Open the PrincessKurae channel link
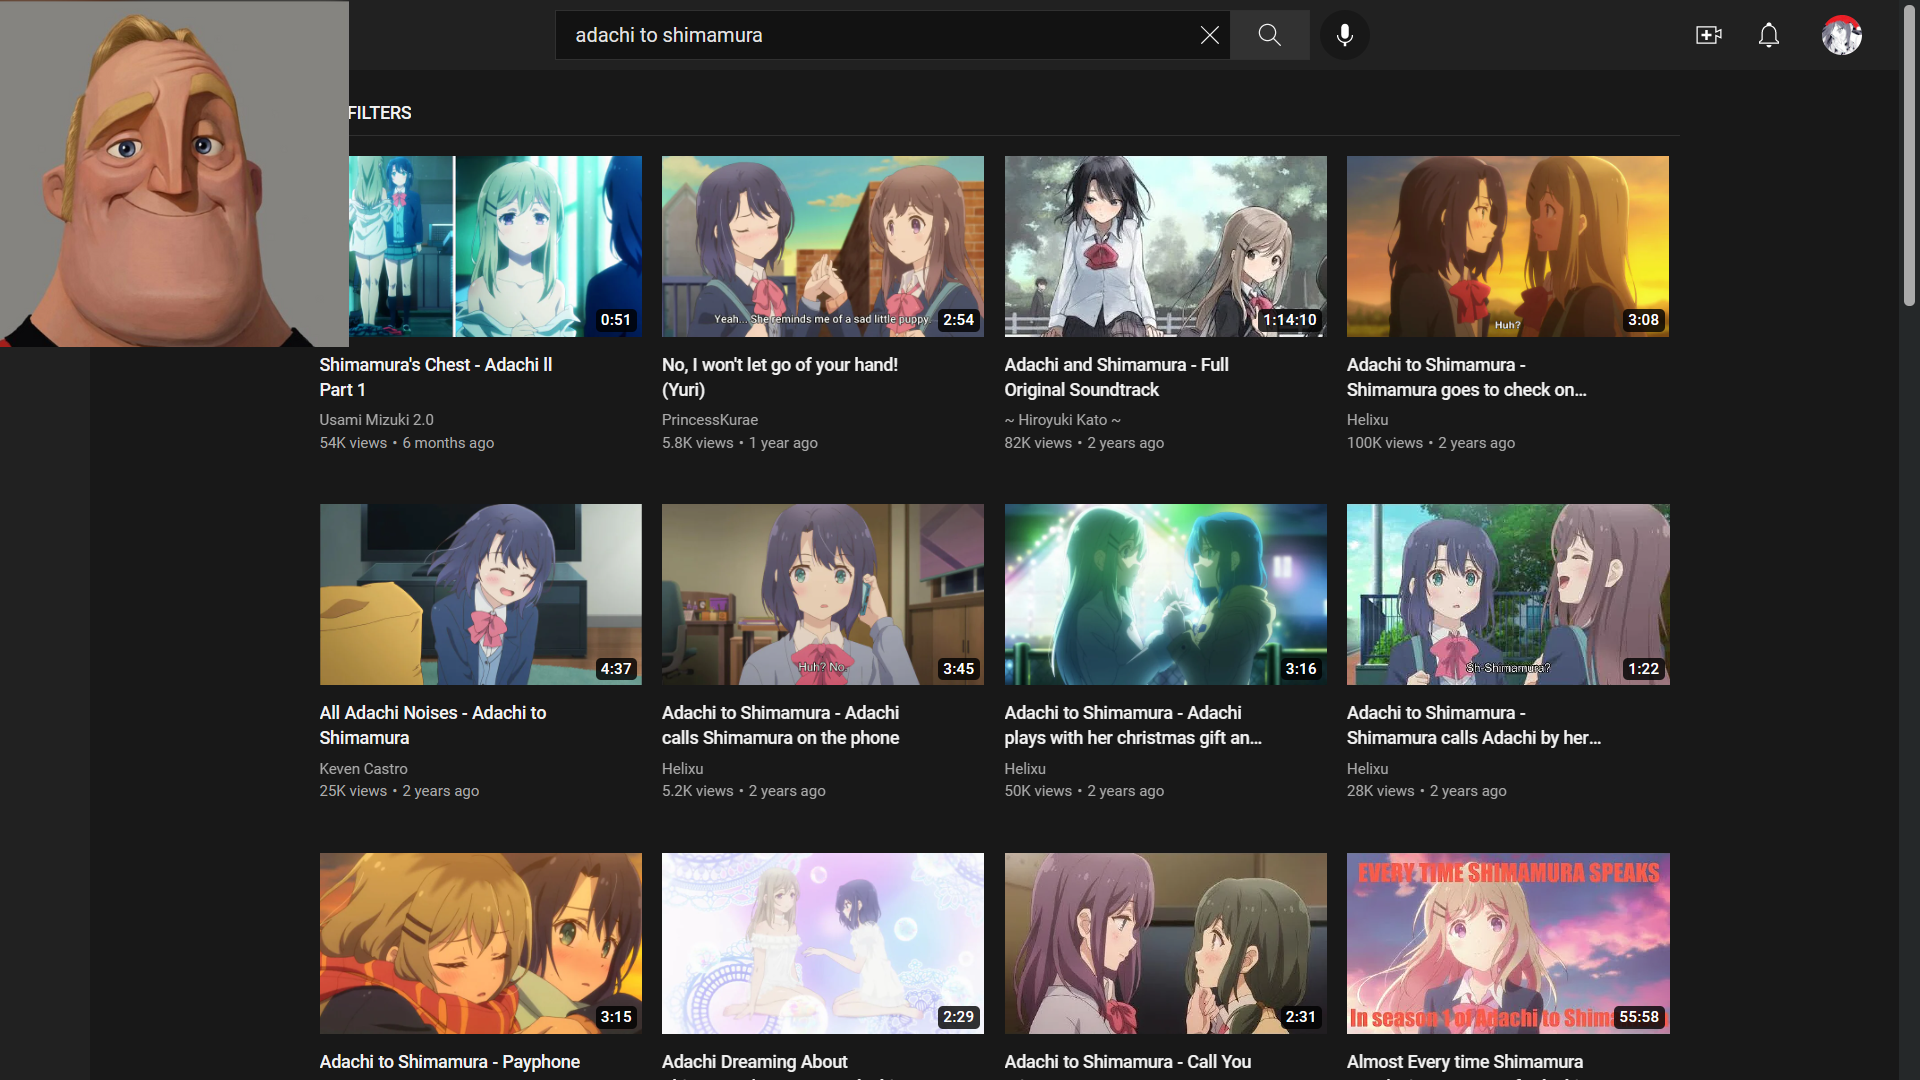 pyautogui.click(x=709, y=420)
